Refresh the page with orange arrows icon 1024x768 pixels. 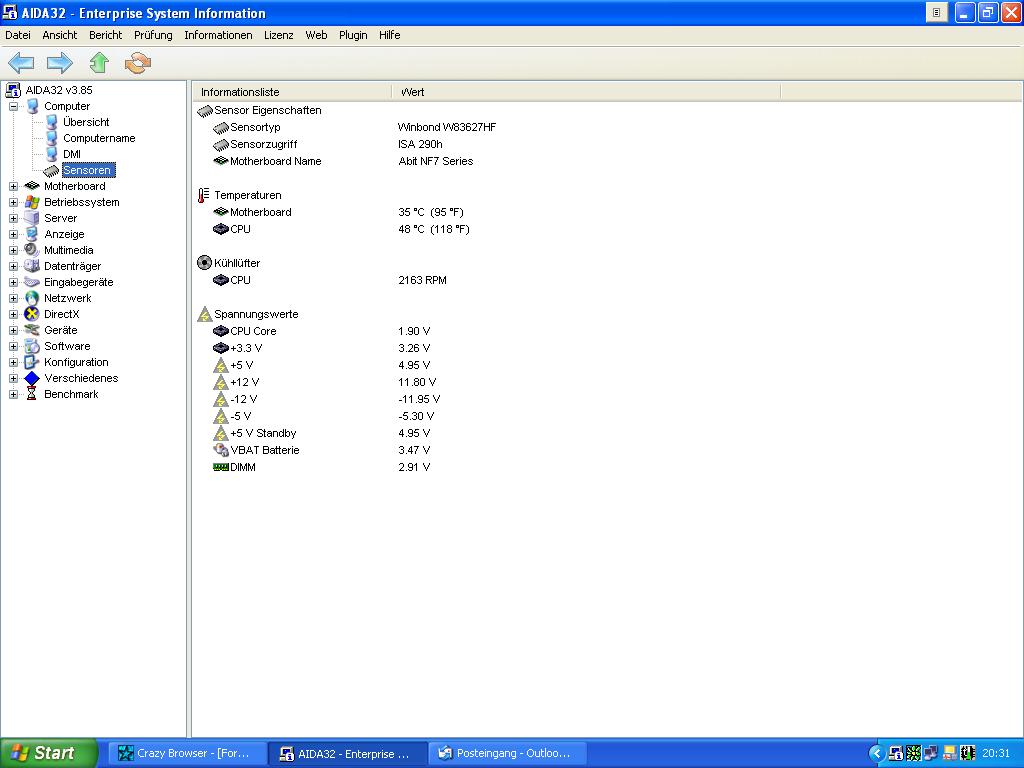point(138,63)
